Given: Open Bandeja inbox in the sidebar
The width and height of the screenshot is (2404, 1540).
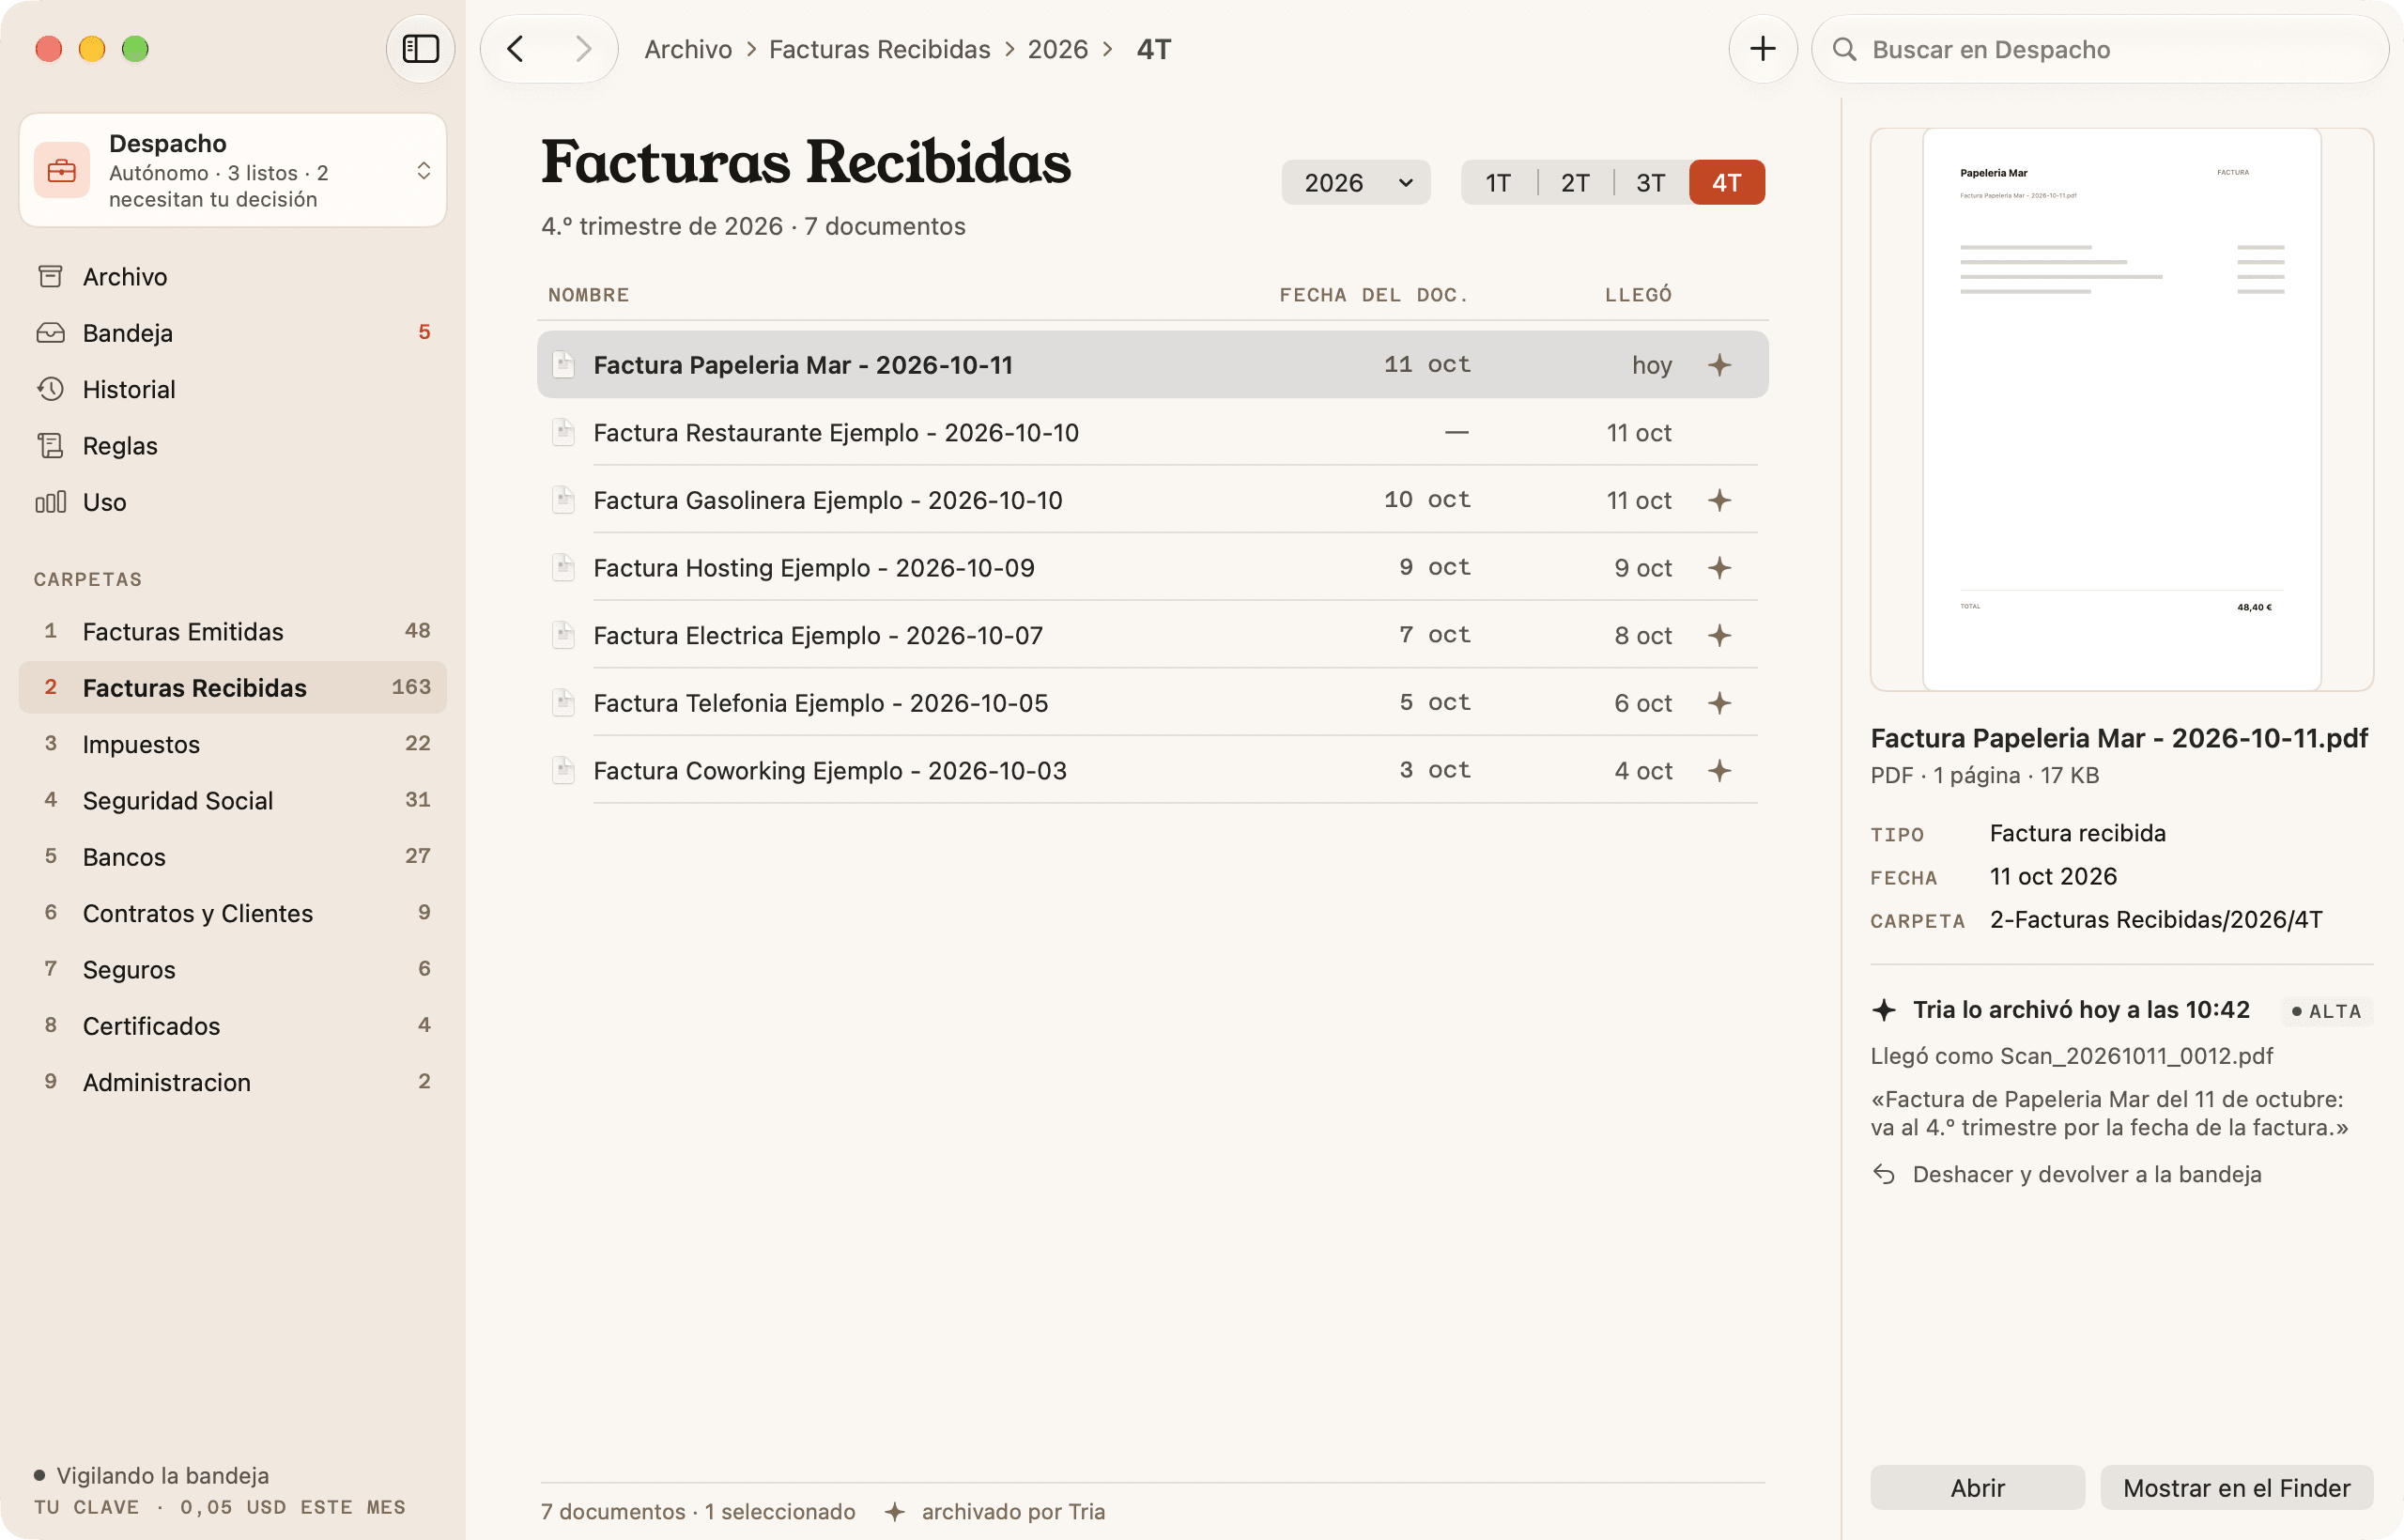Looking at the screenshot, I should click(x=233, y=333).
